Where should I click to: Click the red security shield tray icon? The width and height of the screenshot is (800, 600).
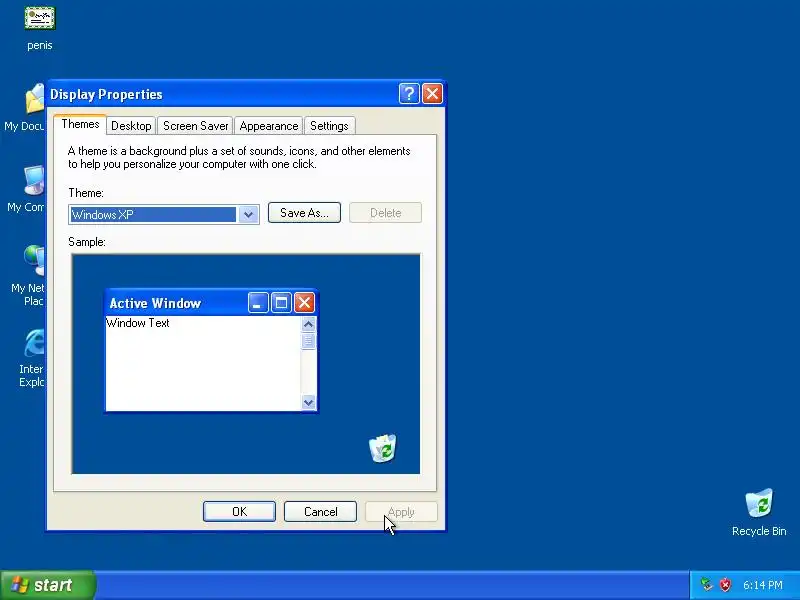tap(725, 584)
